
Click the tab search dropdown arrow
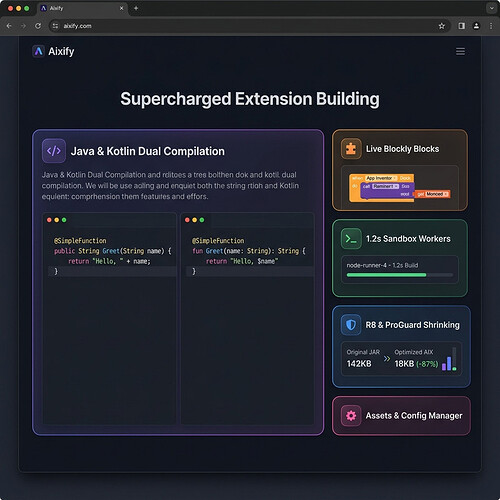(492, 8)
